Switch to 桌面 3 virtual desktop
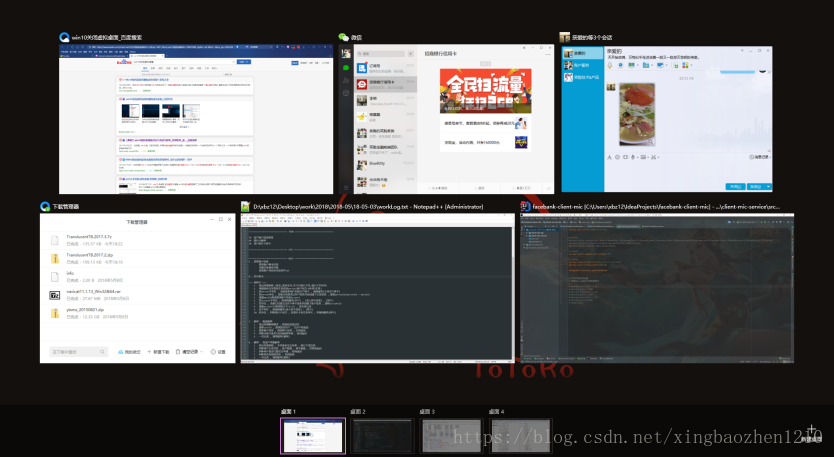834x457 pixels. point(451,436)
